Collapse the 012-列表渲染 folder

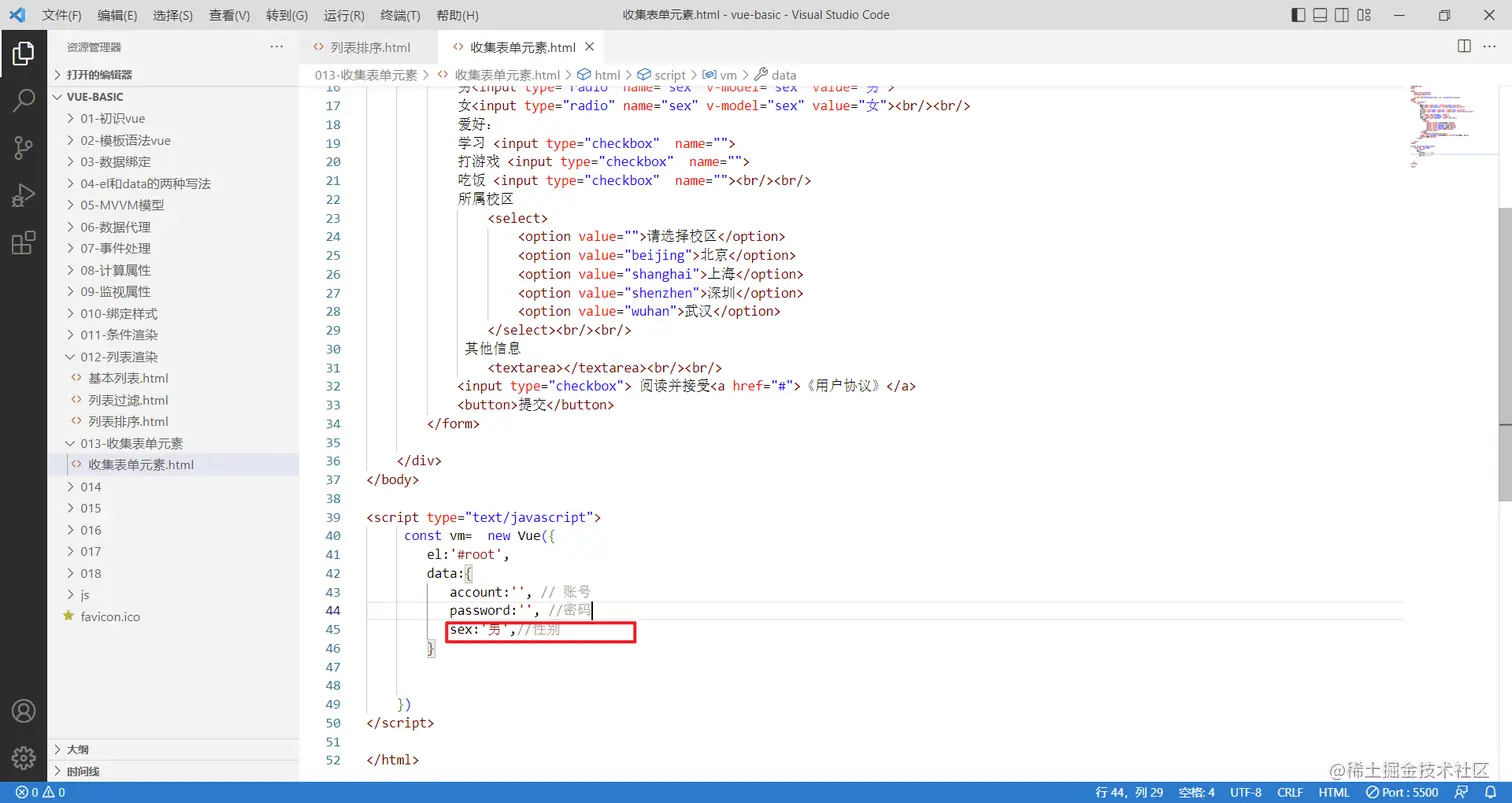174,357
